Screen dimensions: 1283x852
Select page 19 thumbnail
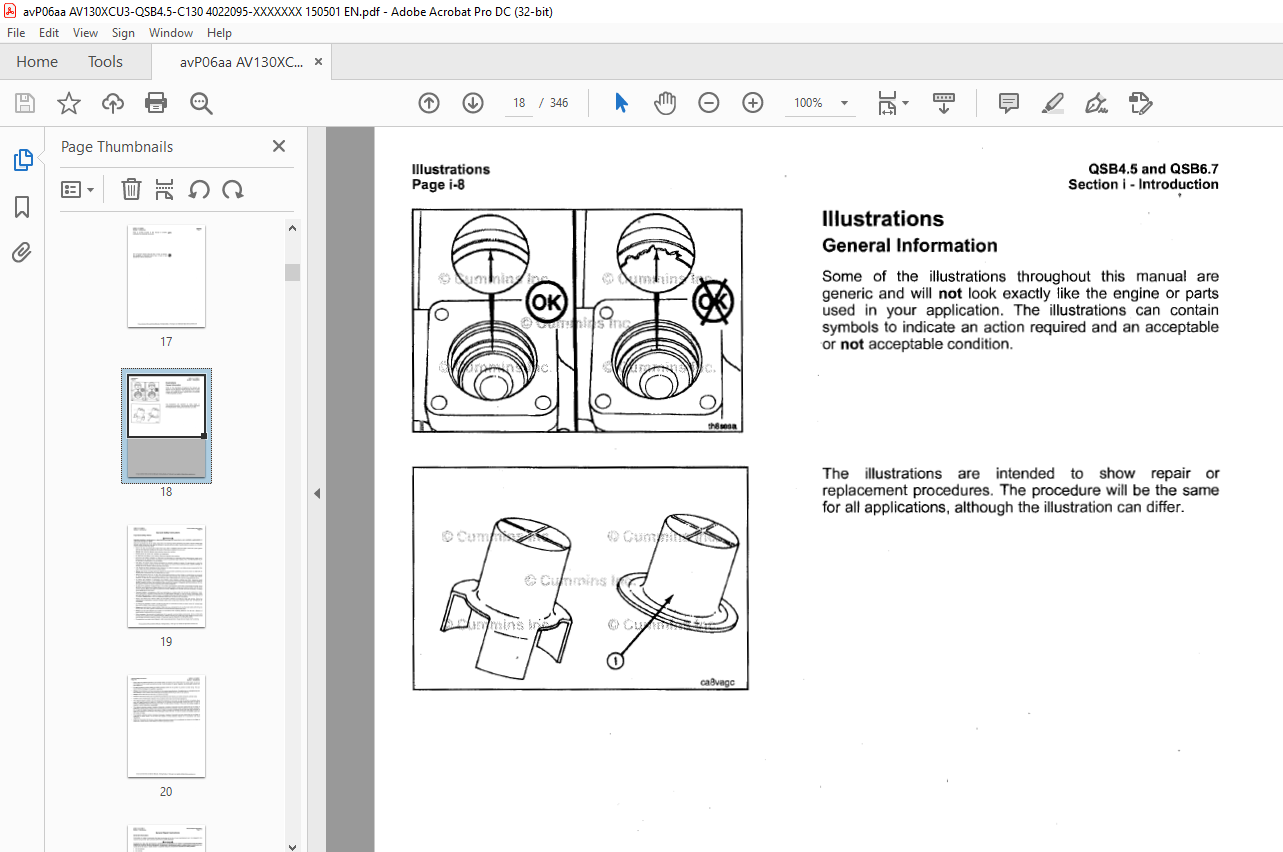[x=166, y=576]
